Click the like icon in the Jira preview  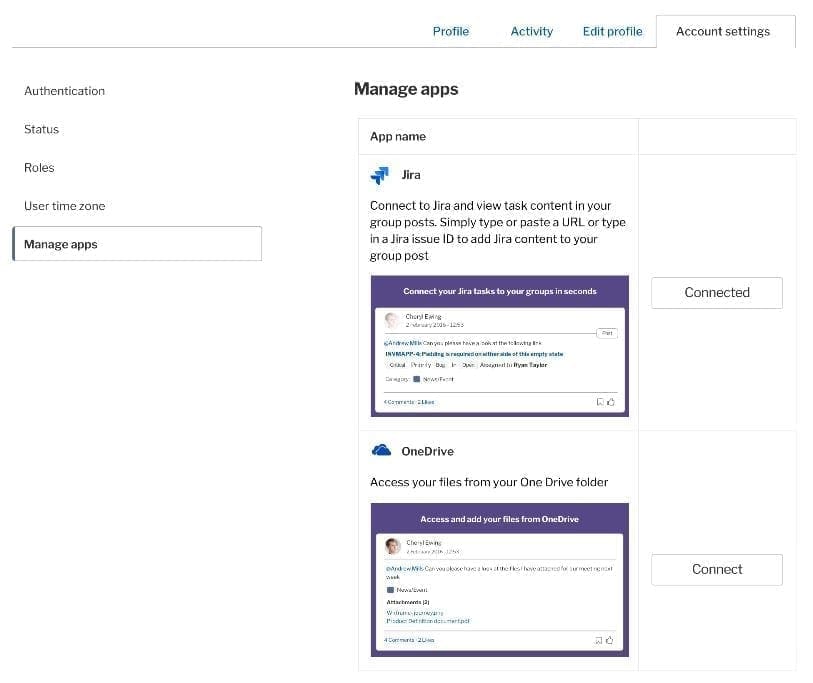(611, 402)
